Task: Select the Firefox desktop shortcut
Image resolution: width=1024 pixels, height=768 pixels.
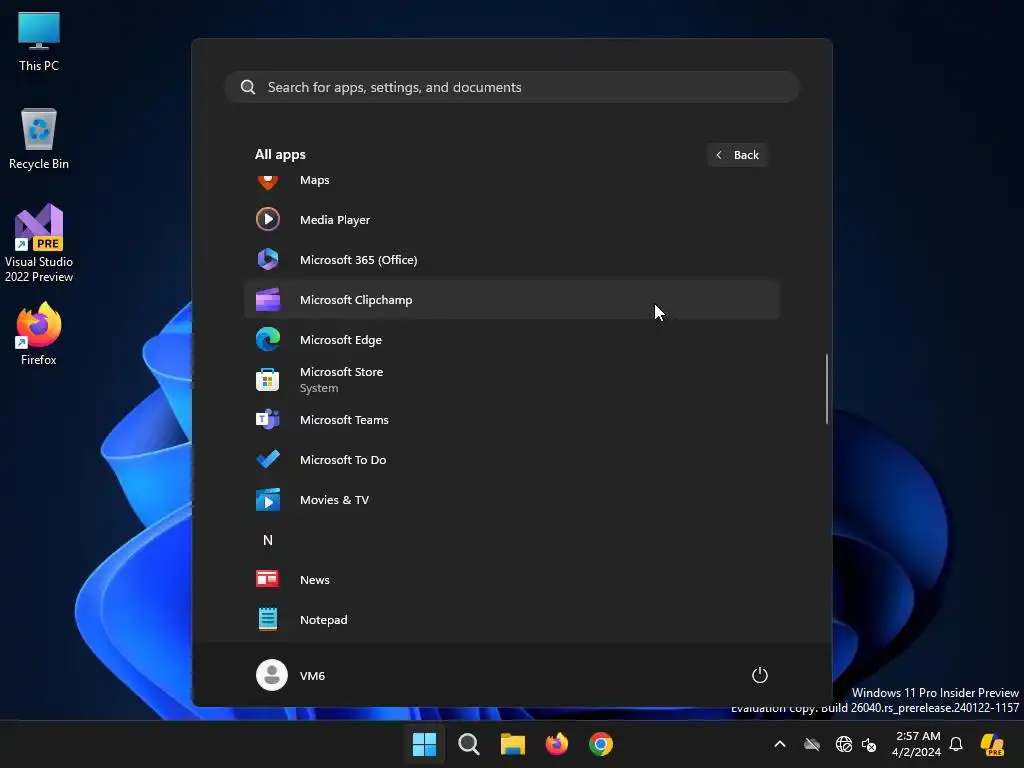Action: point(39,334)
